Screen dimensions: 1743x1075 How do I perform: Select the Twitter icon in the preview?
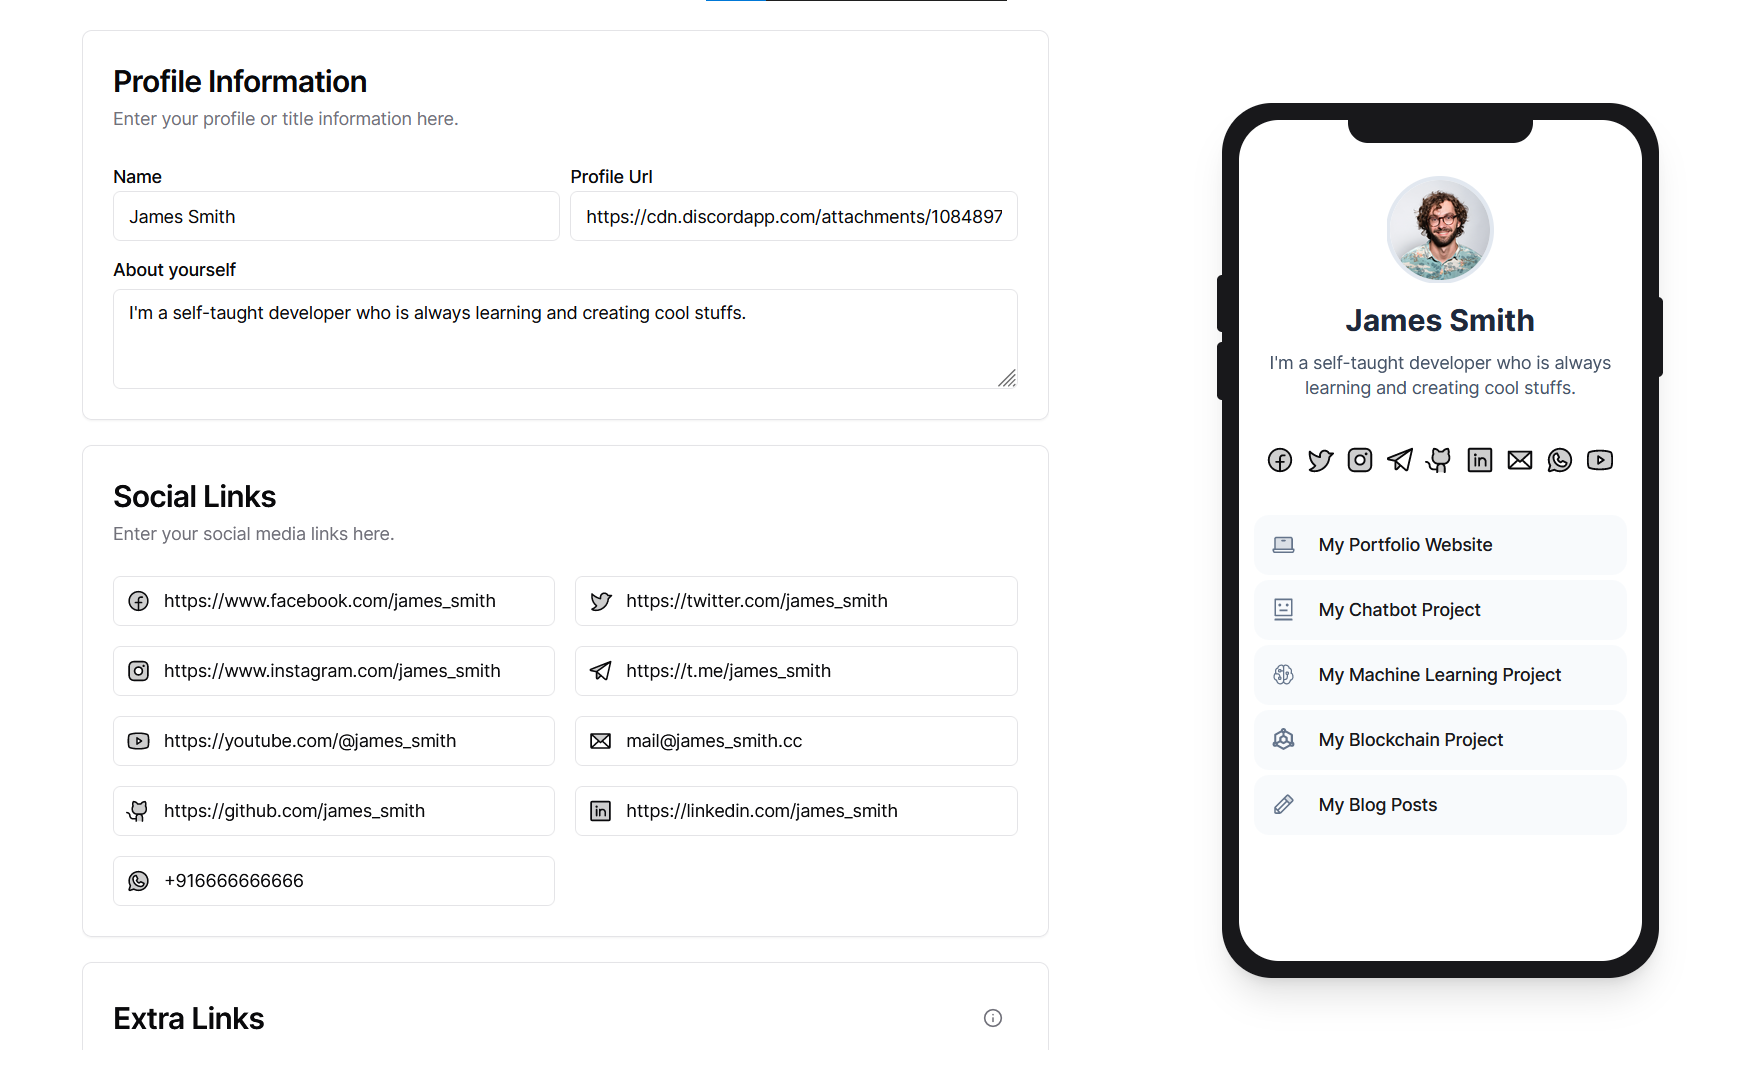tap(1320, 460)
